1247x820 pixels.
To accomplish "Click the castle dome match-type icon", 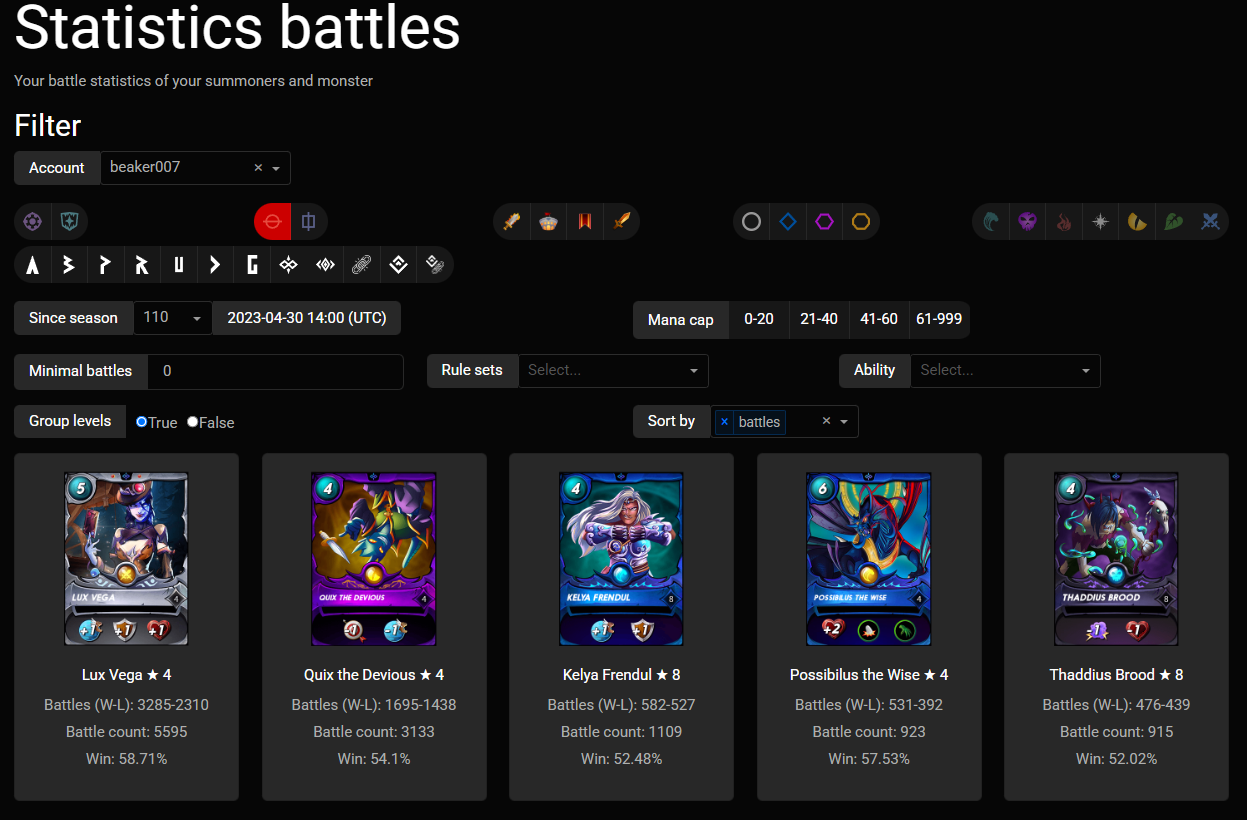I will 548,221.
